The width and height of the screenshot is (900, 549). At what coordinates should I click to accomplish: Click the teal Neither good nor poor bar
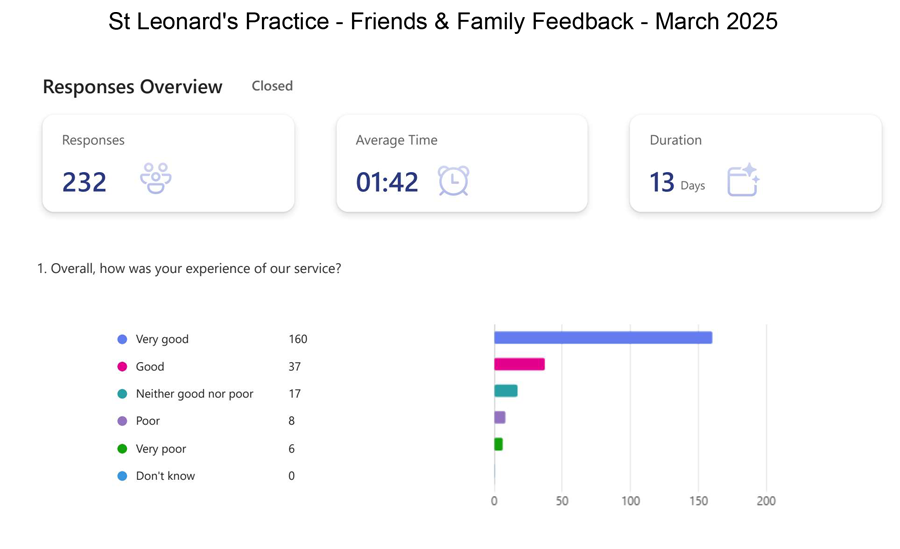(x=506, y=391)
